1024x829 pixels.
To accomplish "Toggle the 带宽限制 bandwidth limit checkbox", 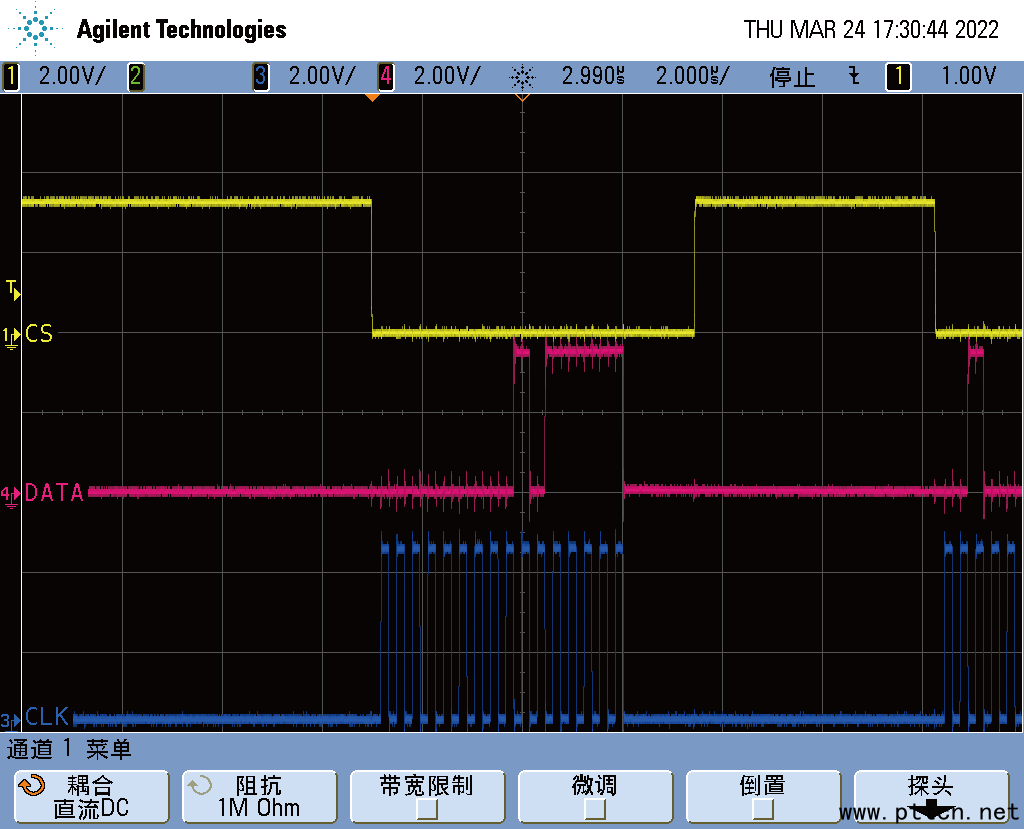I will point(427,809).
